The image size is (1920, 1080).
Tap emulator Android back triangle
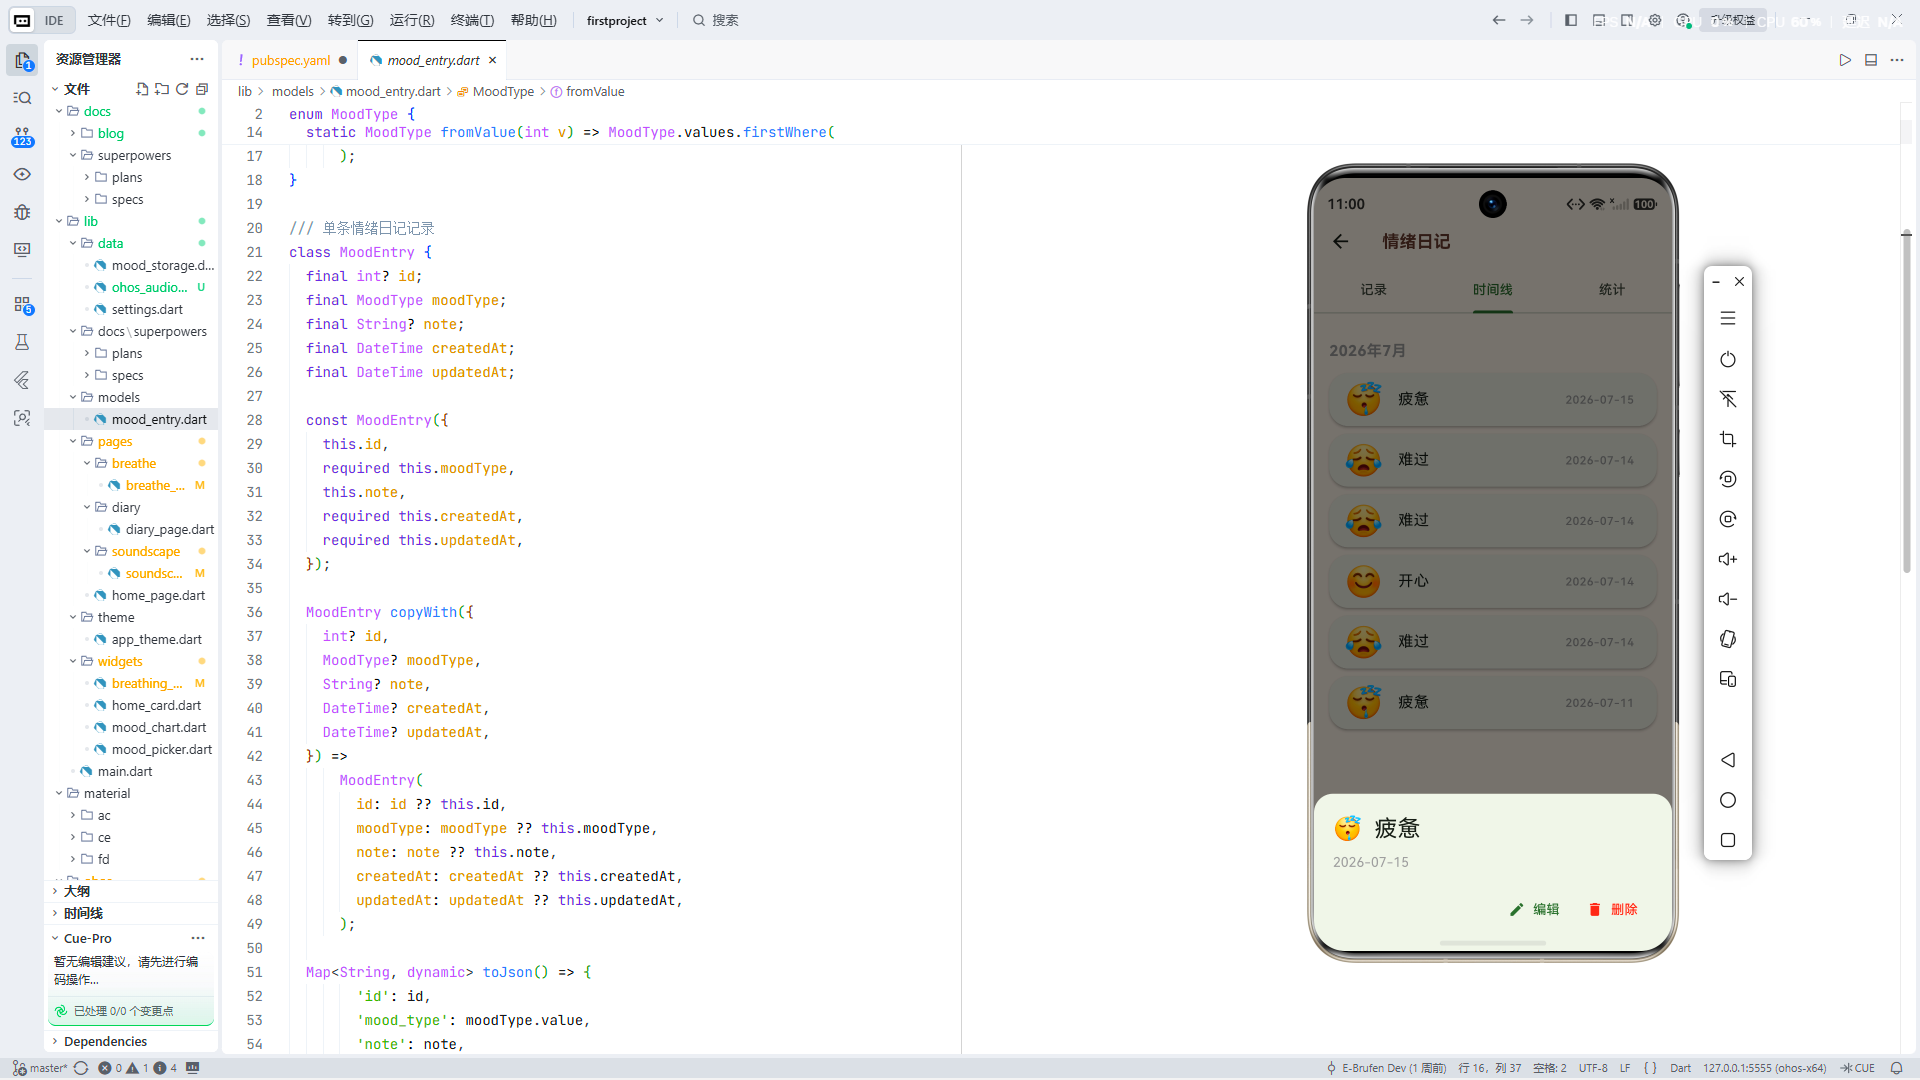[1728, 760]
